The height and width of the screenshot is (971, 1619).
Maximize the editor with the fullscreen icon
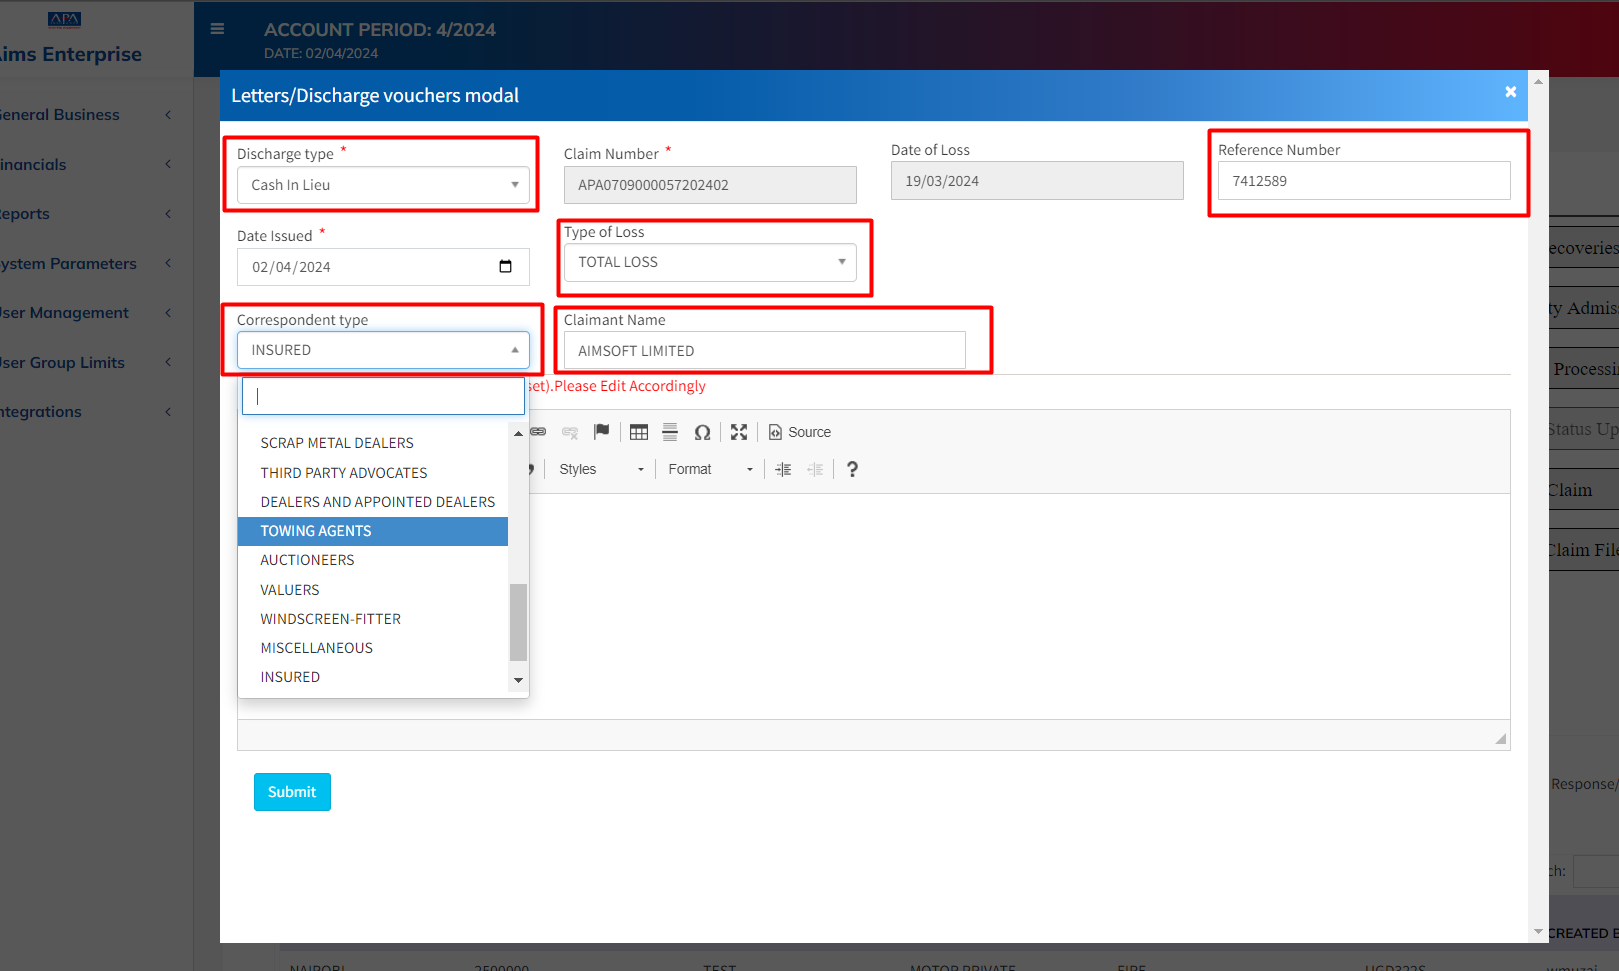[x=739, y=432]
